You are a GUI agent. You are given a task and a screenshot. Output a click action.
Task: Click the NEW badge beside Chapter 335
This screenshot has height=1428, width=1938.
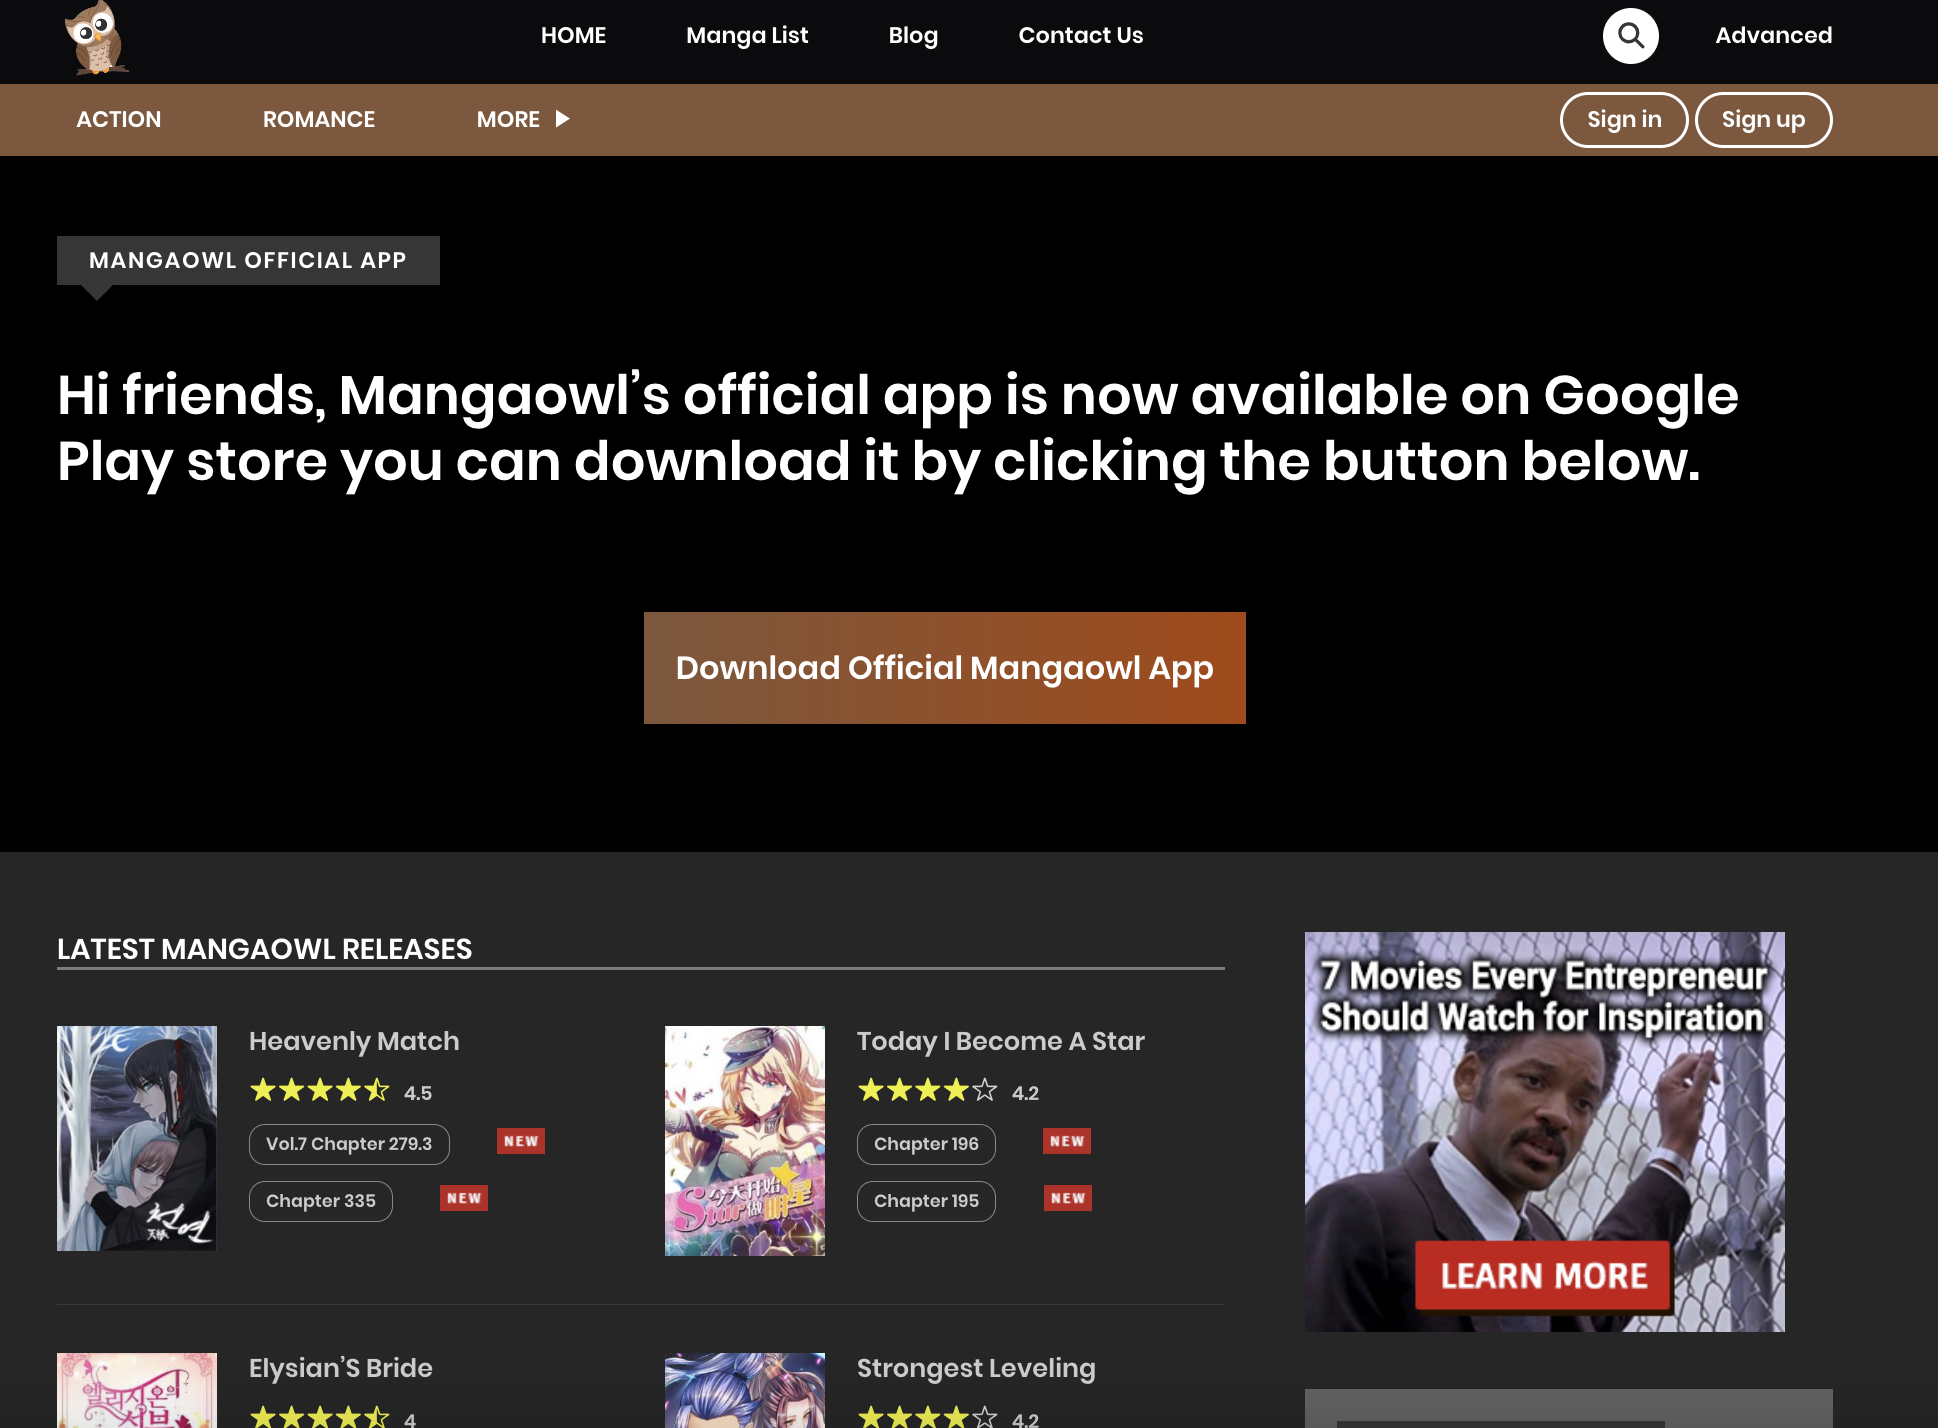464,1199
